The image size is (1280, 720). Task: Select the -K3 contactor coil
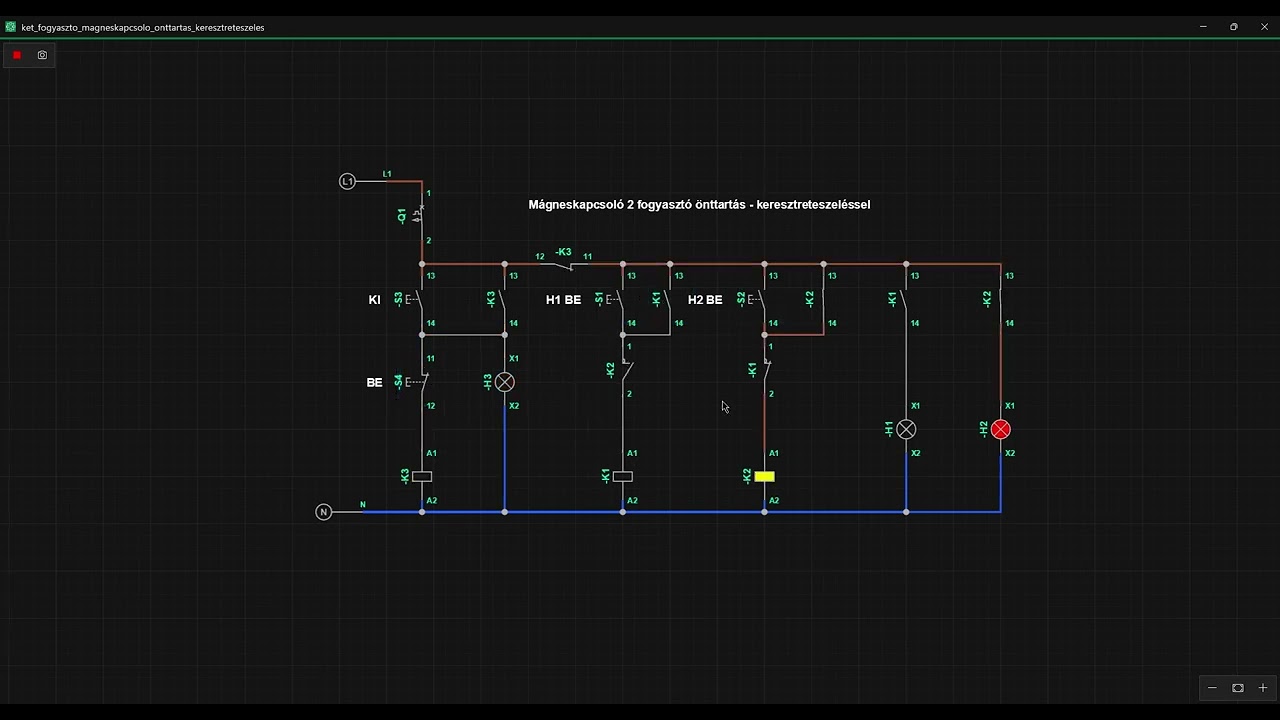click(x=422, y=477)
